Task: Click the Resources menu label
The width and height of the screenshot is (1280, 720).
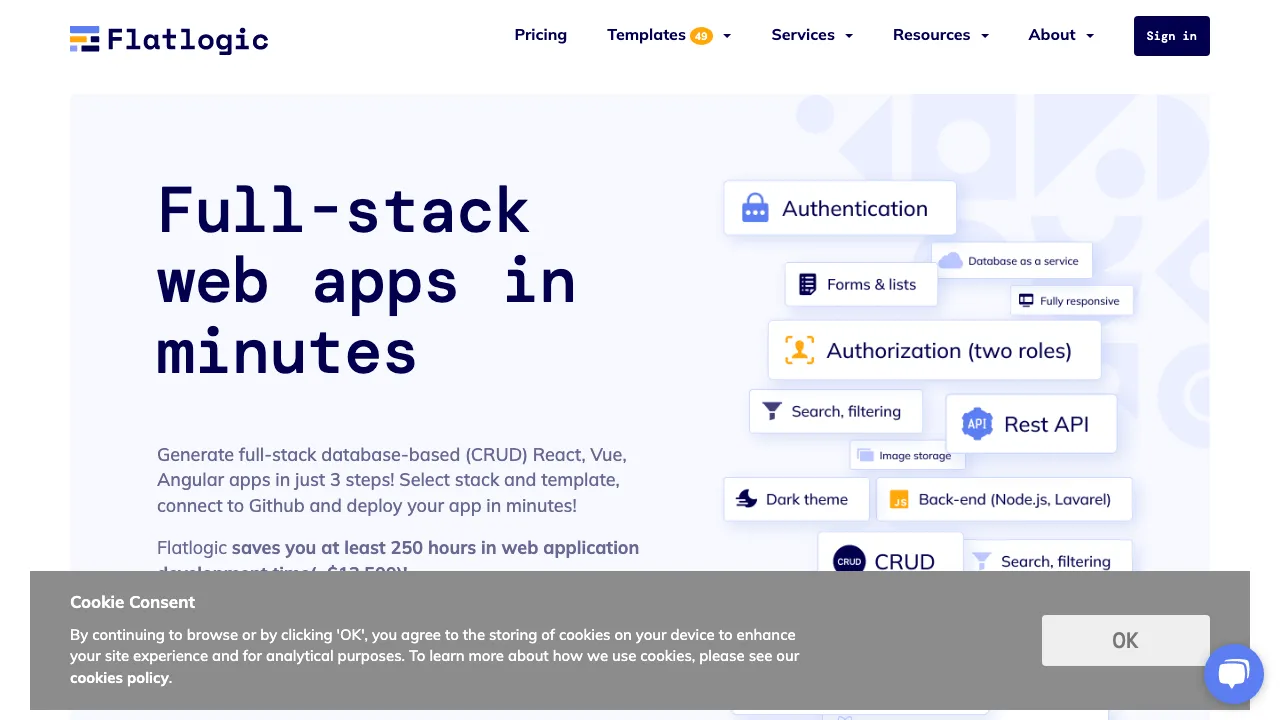Action: point(931,35)
